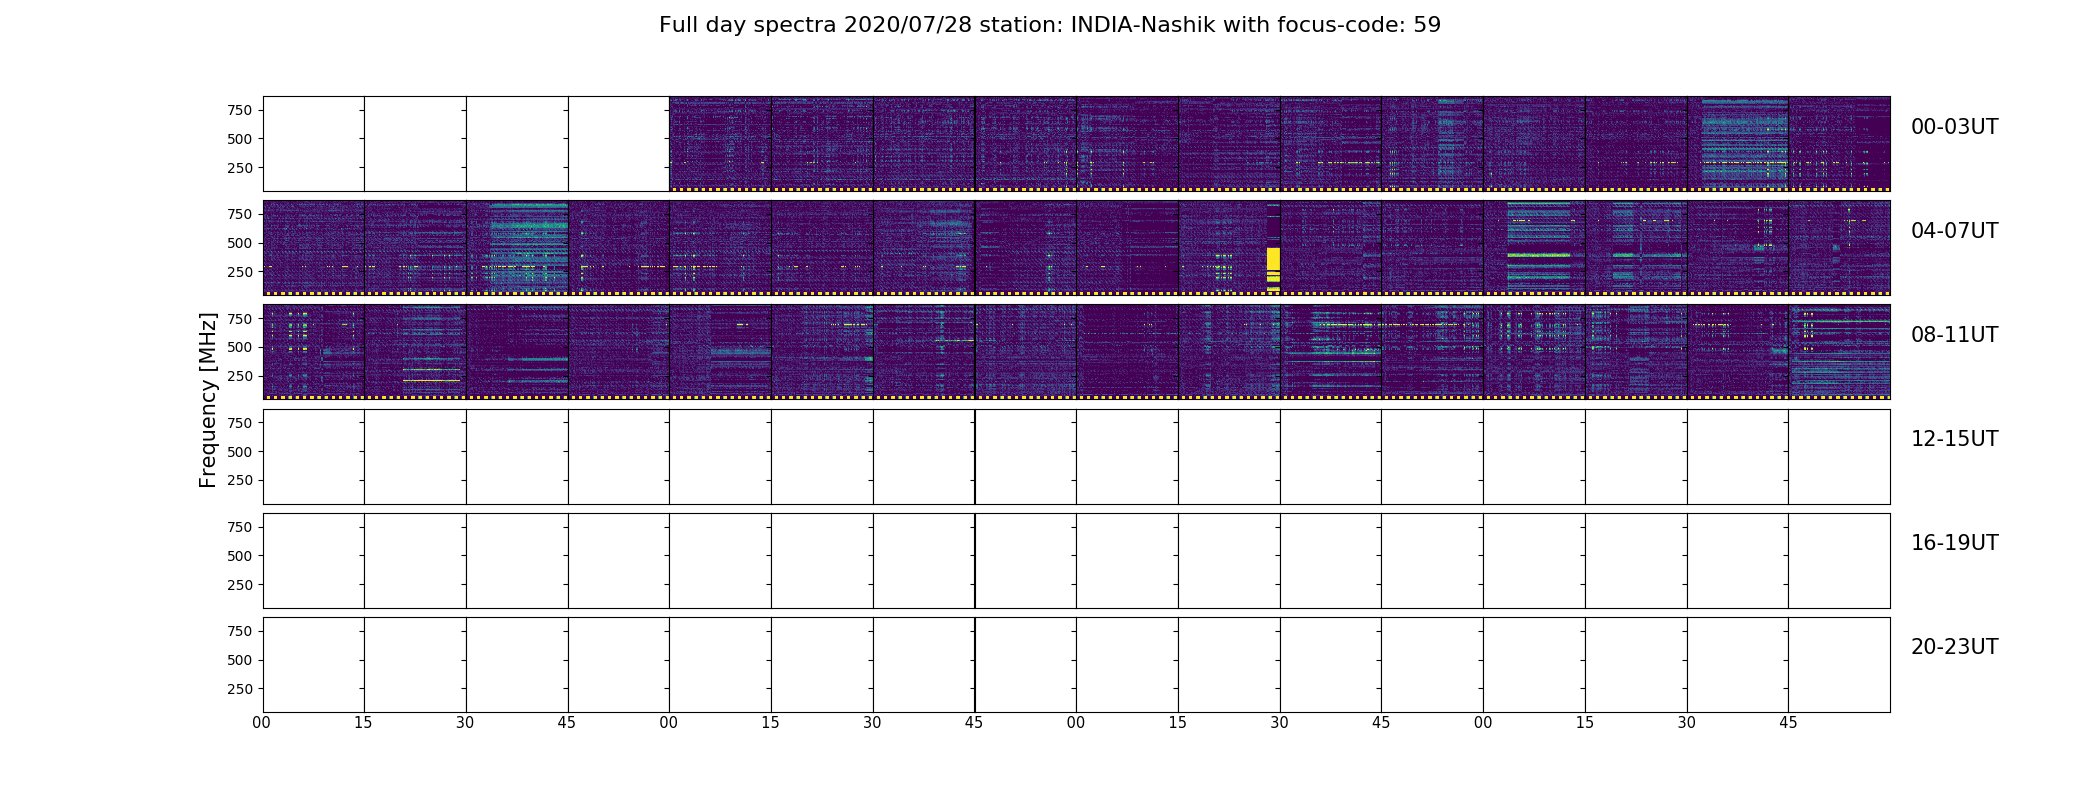The width and height of the screenshot is (2100, 800).
Task: Click the leftmost "00" time-axis tick label
Action: pyautogui.click(x=262, y=723)
